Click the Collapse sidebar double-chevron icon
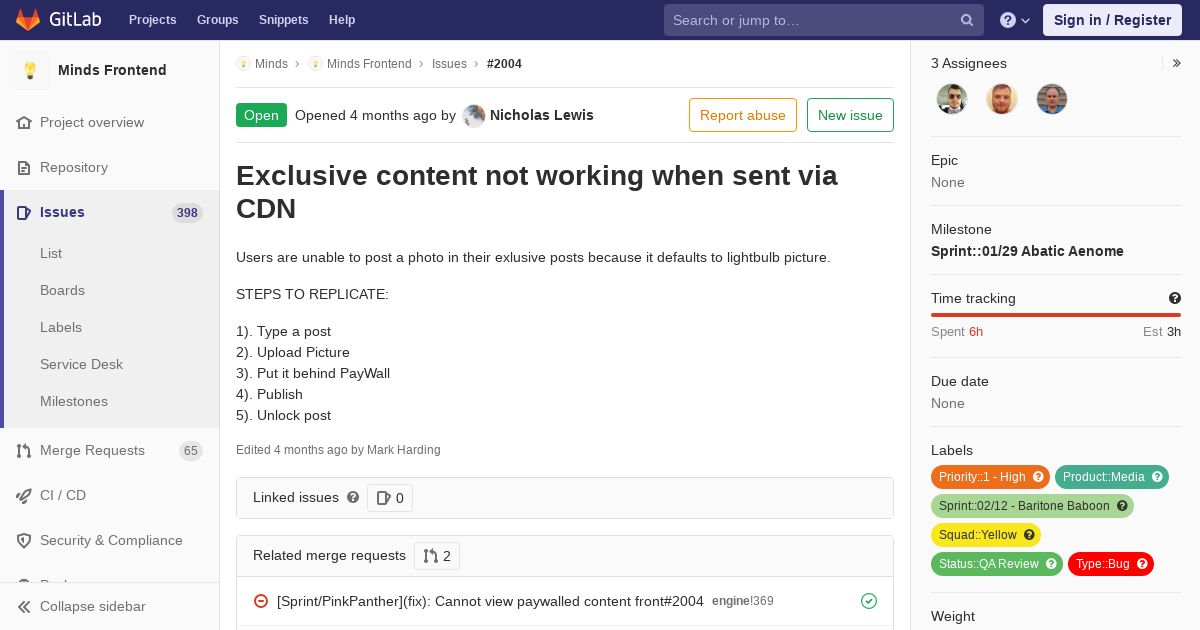This screenshot has height=630, width=1200. point(24,607)
